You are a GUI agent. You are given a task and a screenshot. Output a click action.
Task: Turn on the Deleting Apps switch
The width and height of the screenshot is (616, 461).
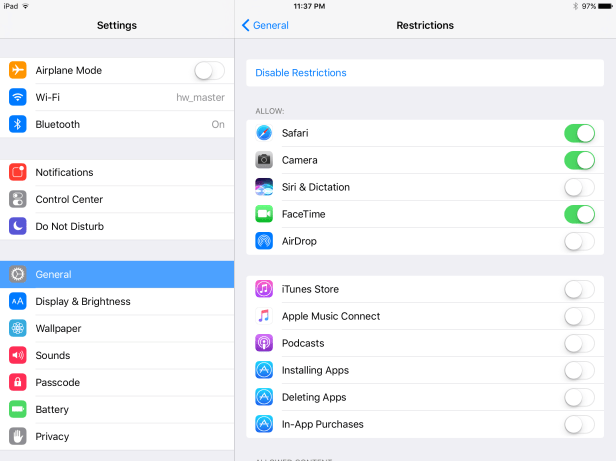579,397
